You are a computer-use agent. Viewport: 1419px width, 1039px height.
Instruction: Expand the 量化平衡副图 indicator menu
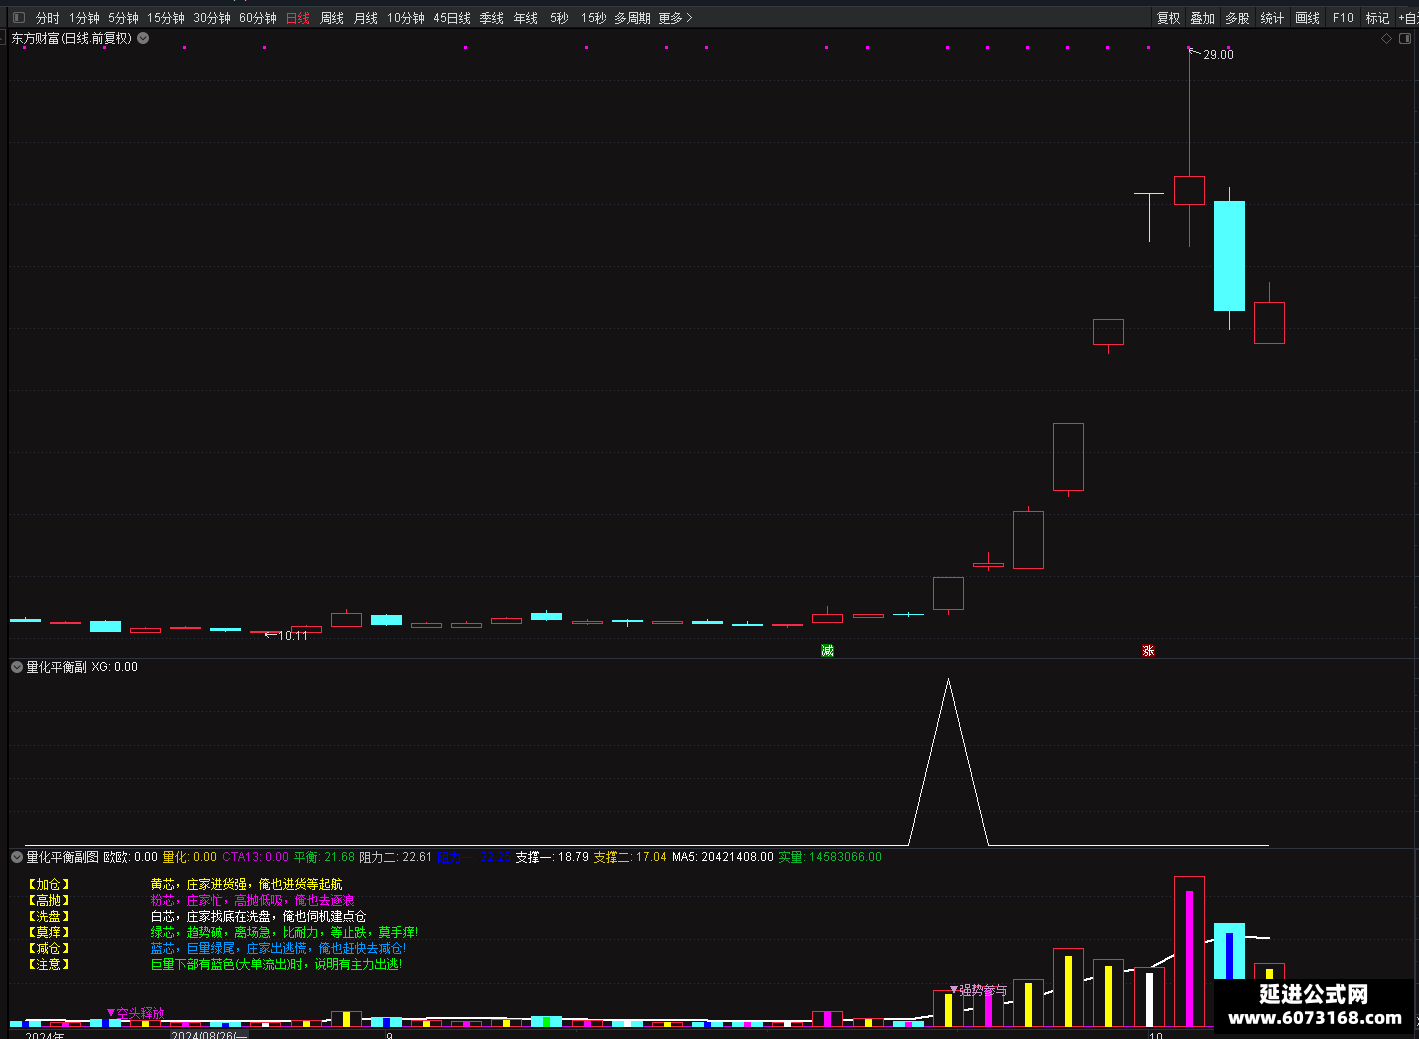tap(17, 857)
